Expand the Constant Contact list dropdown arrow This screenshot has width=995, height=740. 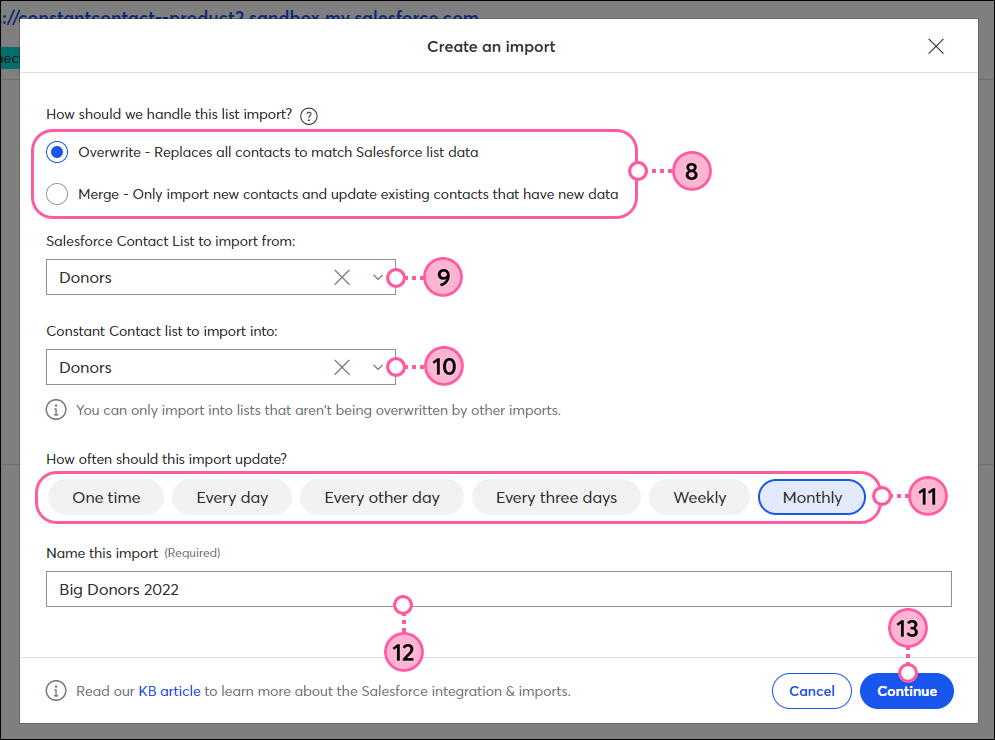pyautogui.click(x=377, y=367)
